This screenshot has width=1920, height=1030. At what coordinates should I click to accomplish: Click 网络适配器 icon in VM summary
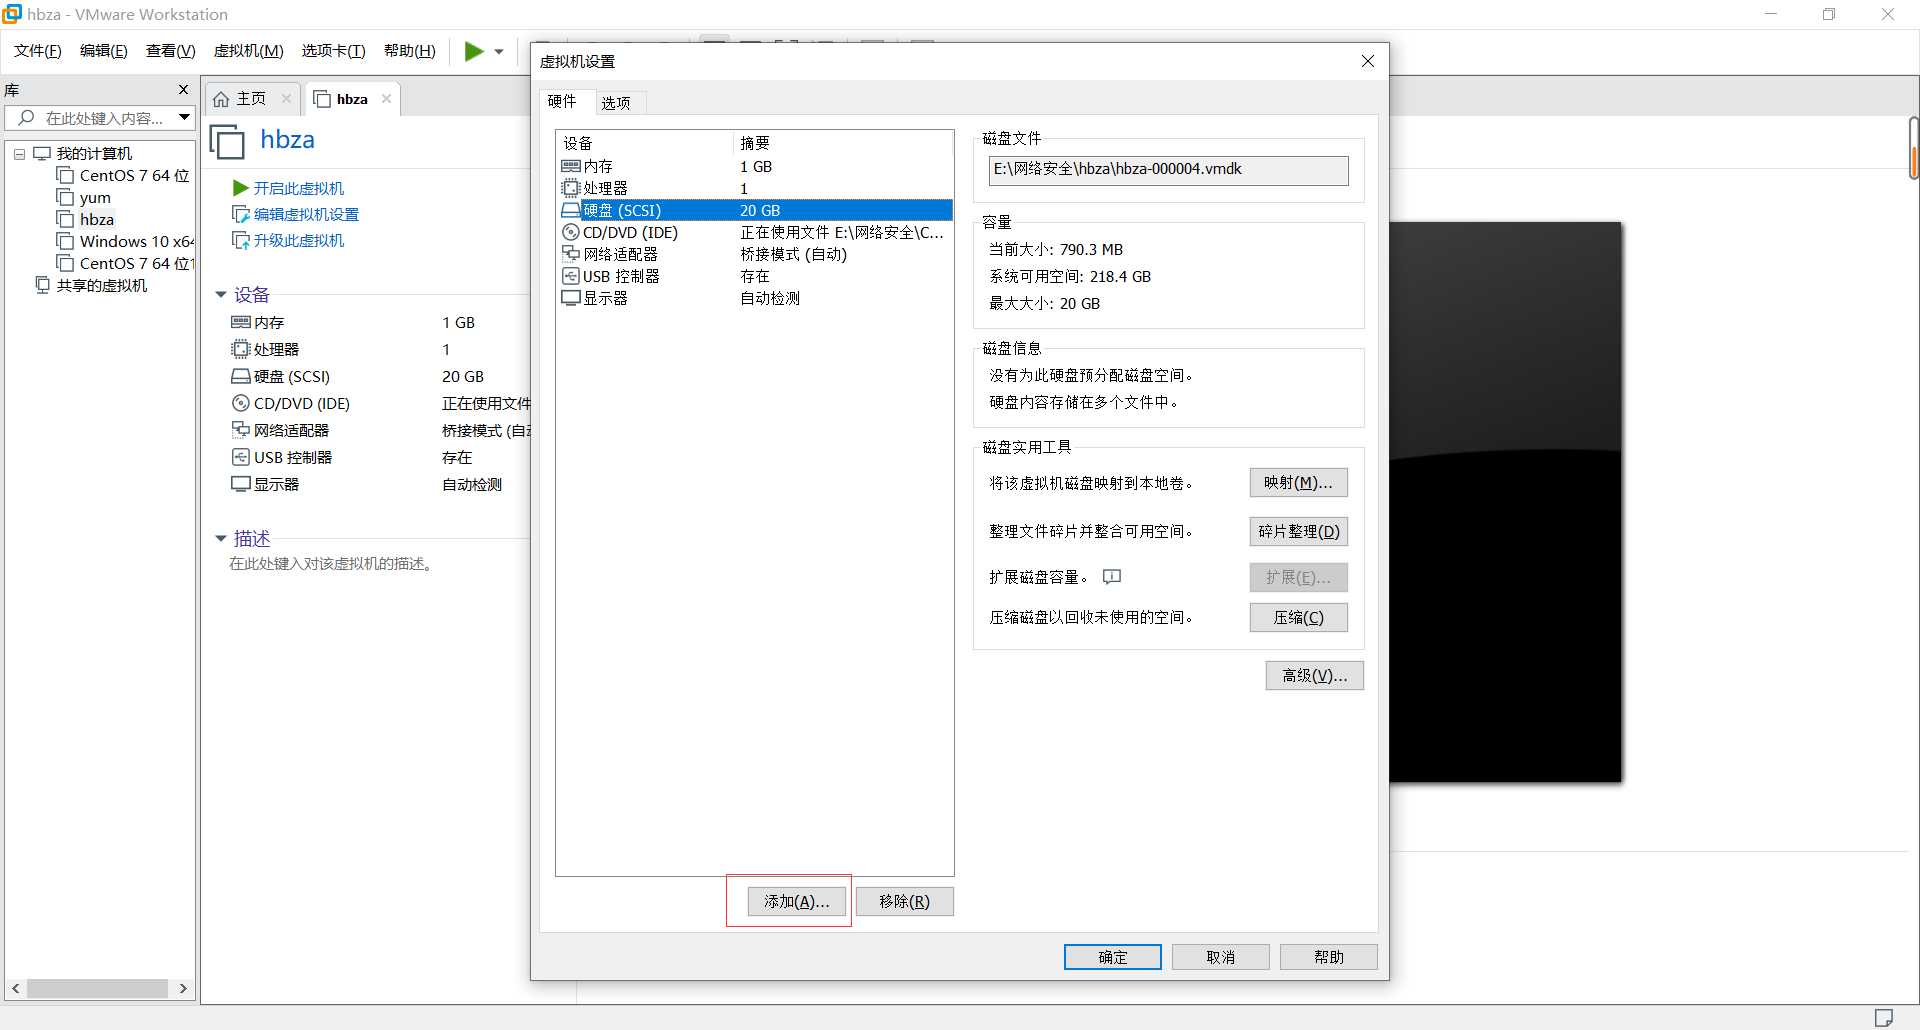tap(241, 430)
